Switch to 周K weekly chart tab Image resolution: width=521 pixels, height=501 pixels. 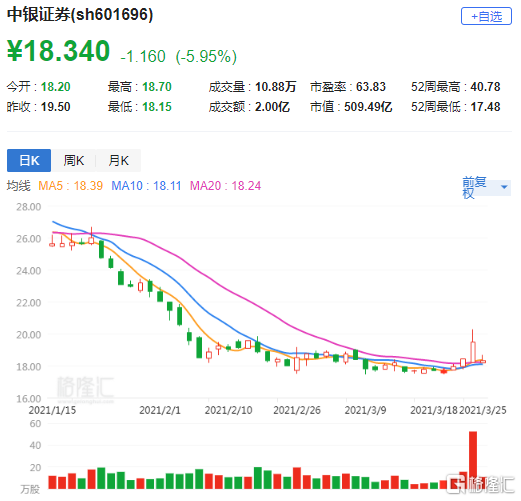coord(74,160)
